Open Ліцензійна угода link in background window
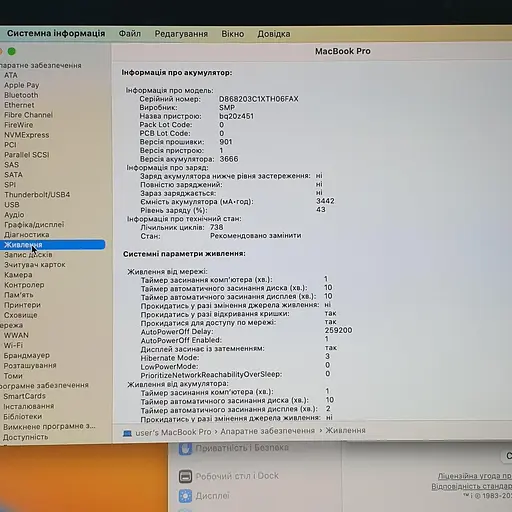 click(475, 476)
